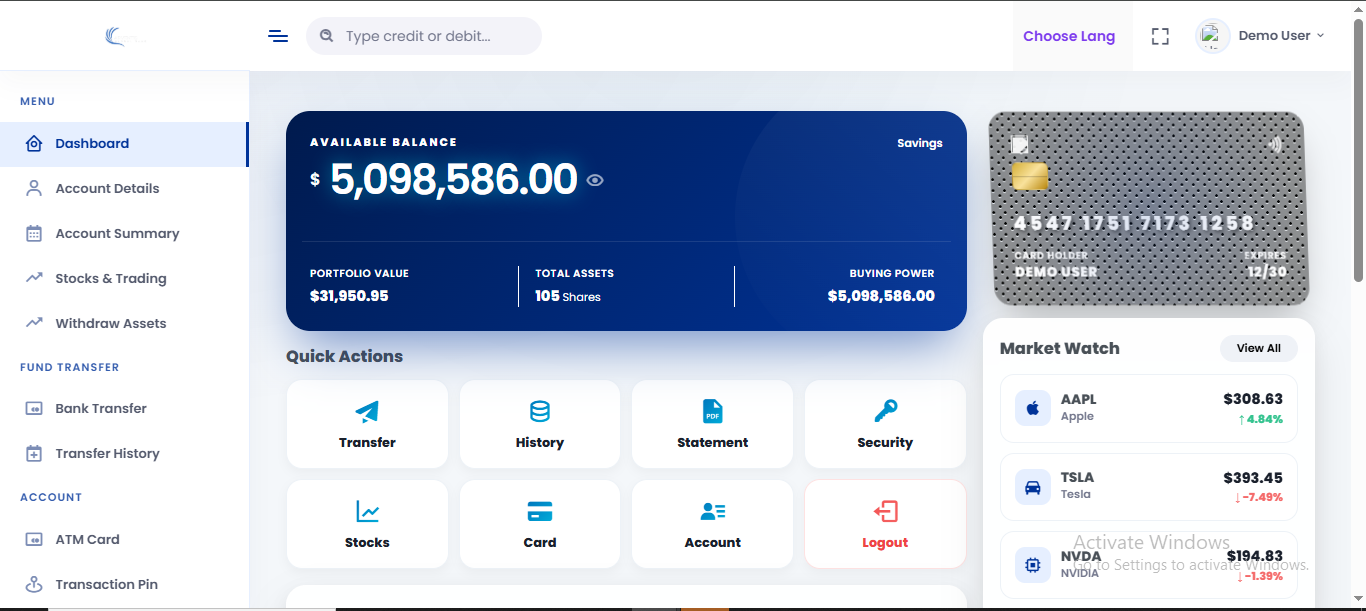Open the History quick action label
The image size is (1366, 611).
[540, 442]
